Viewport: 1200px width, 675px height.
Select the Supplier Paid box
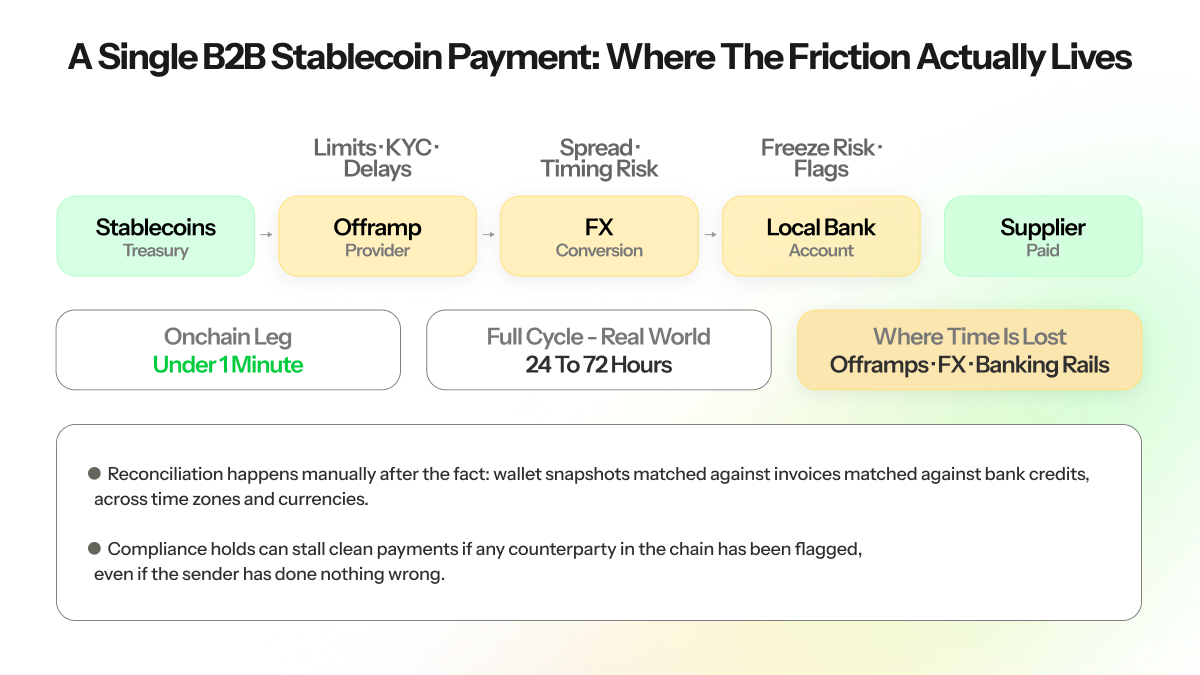(1043, 236)
